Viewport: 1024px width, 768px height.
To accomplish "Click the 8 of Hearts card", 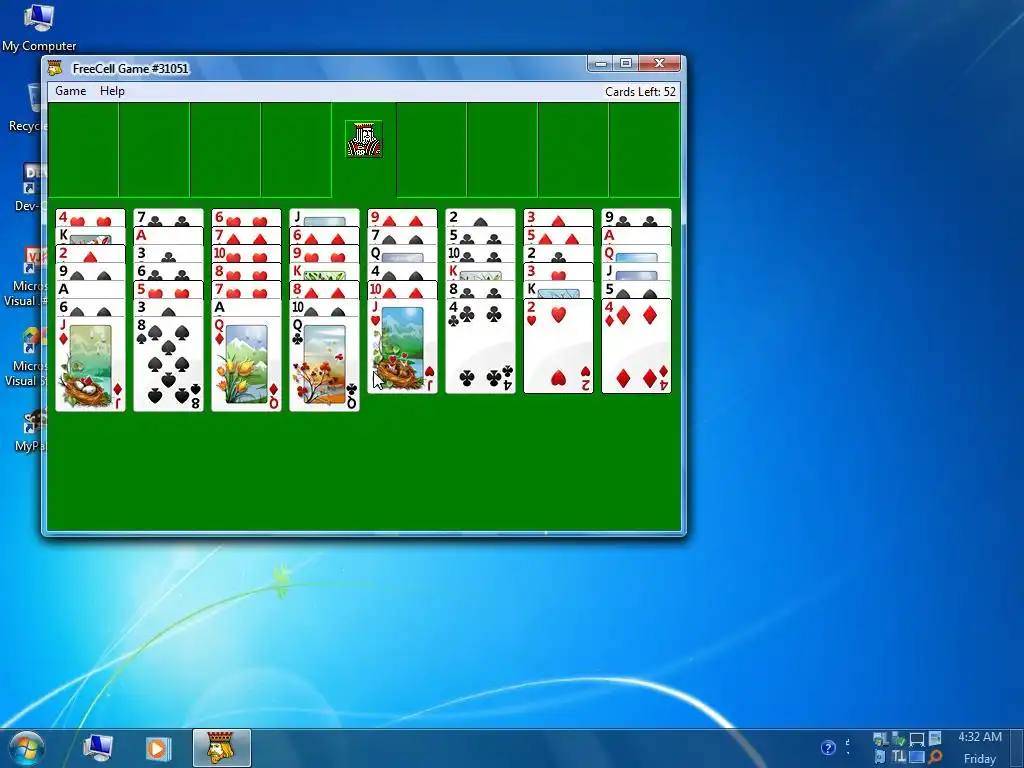I will pos(246,272).
